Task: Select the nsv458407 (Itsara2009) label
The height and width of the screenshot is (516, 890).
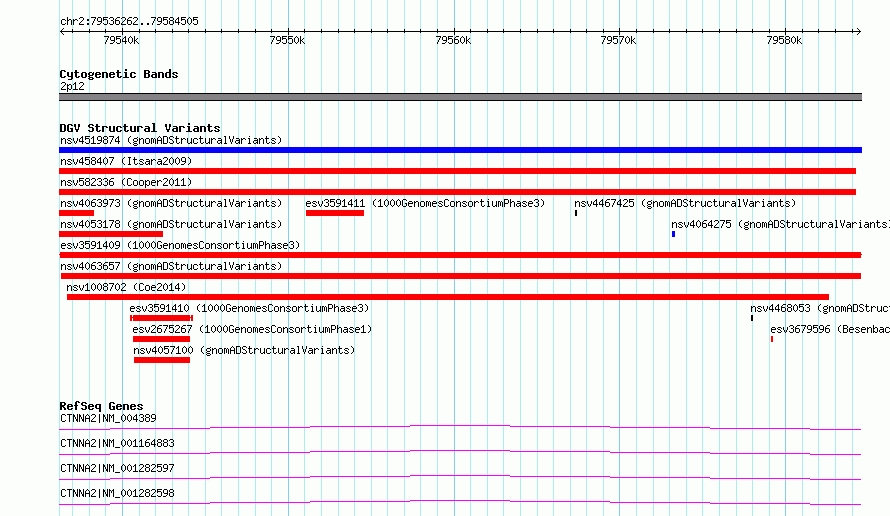Action: coord(126,161)
